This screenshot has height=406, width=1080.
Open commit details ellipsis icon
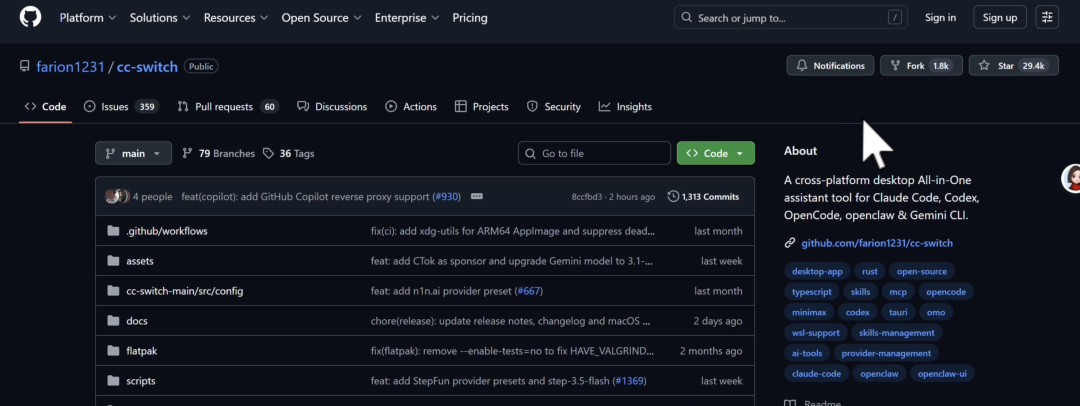pos(476,197)
